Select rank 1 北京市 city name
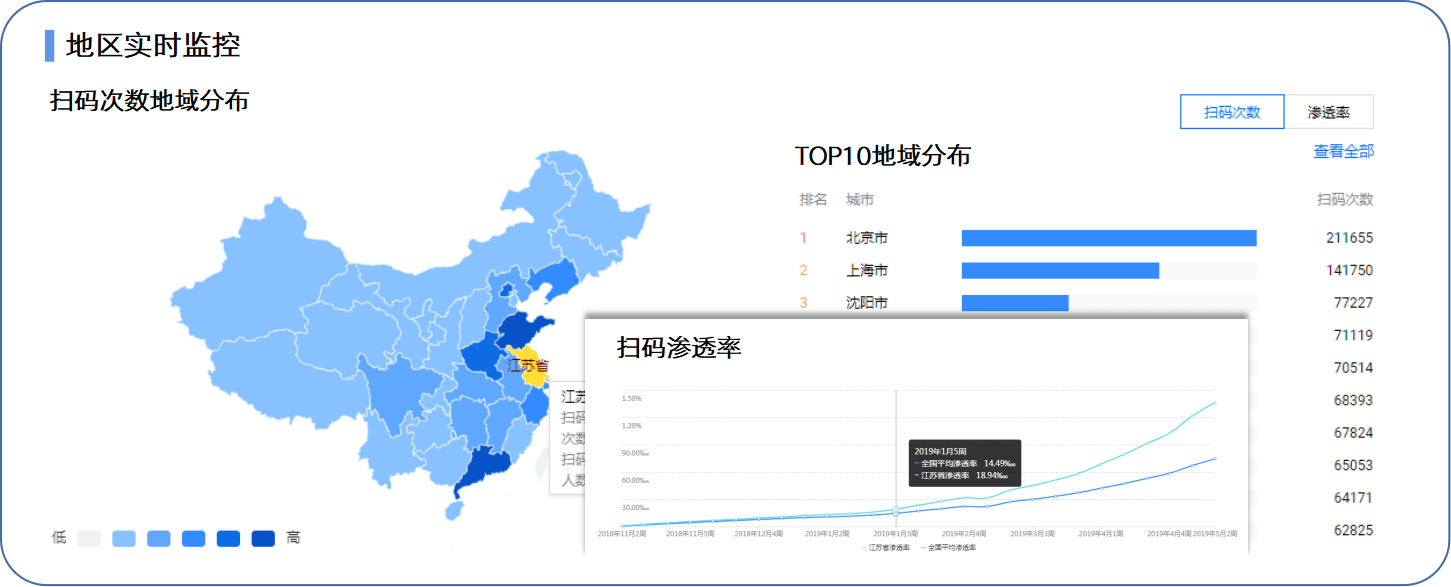The height and width of the screenshot is (587, 1451). point(866,238)
